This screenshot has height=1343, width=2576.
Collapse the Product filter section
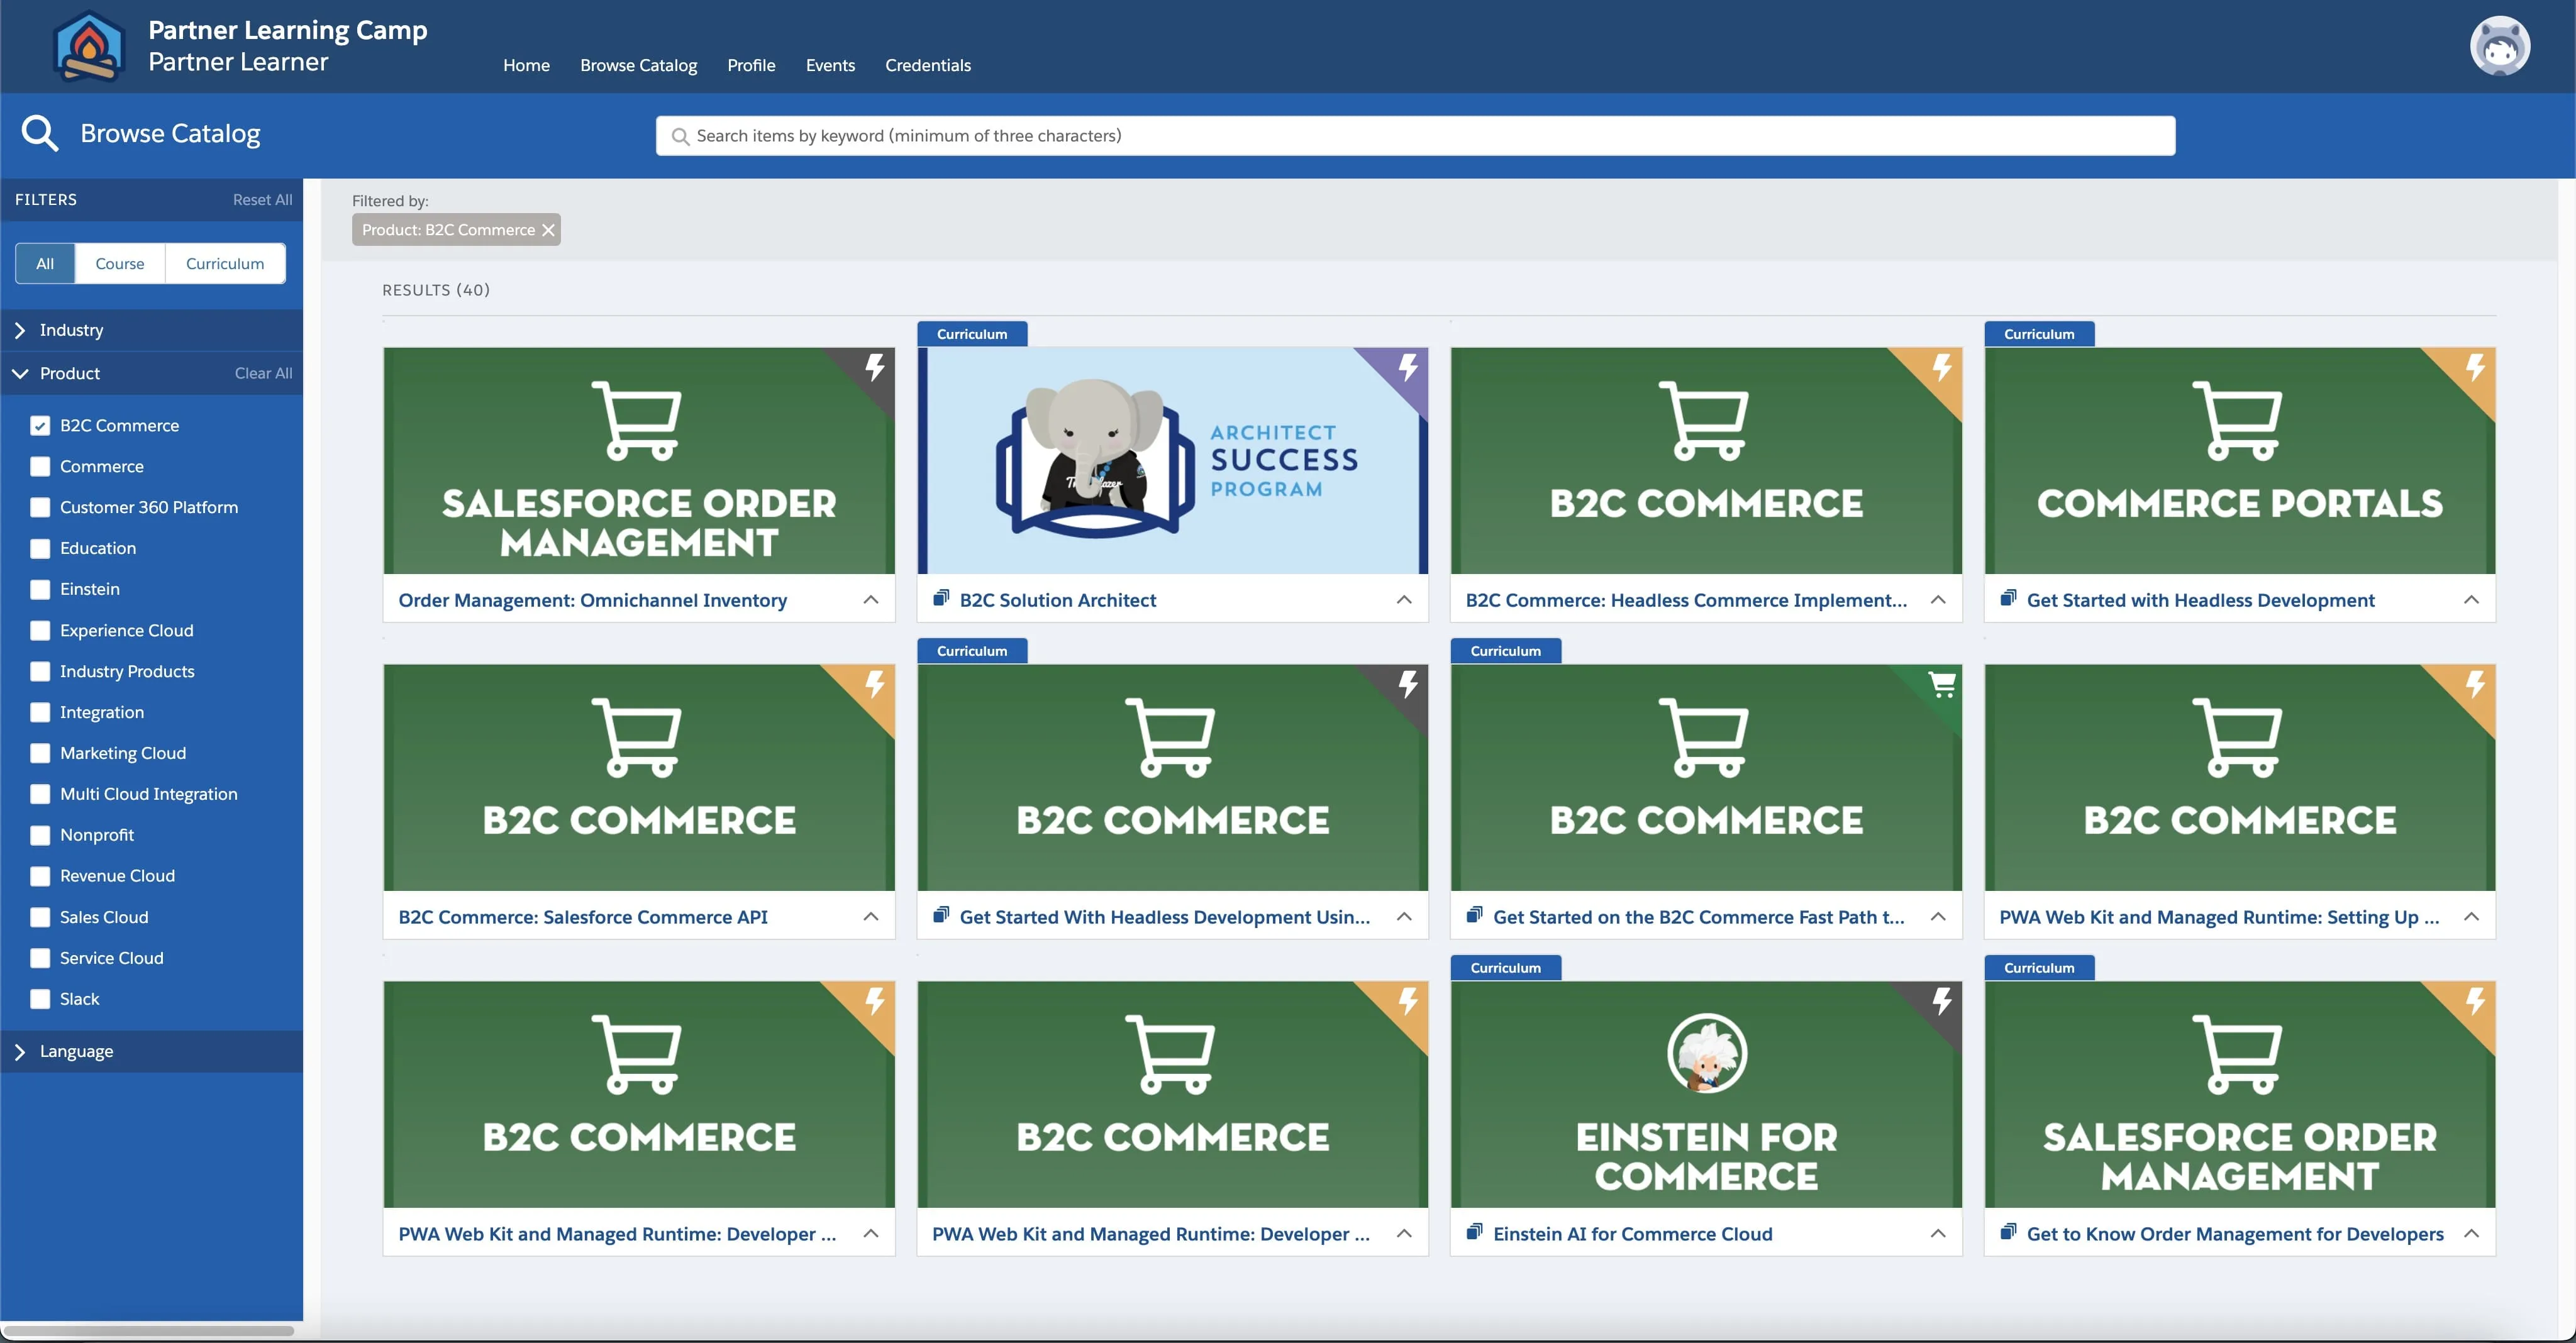20,373
